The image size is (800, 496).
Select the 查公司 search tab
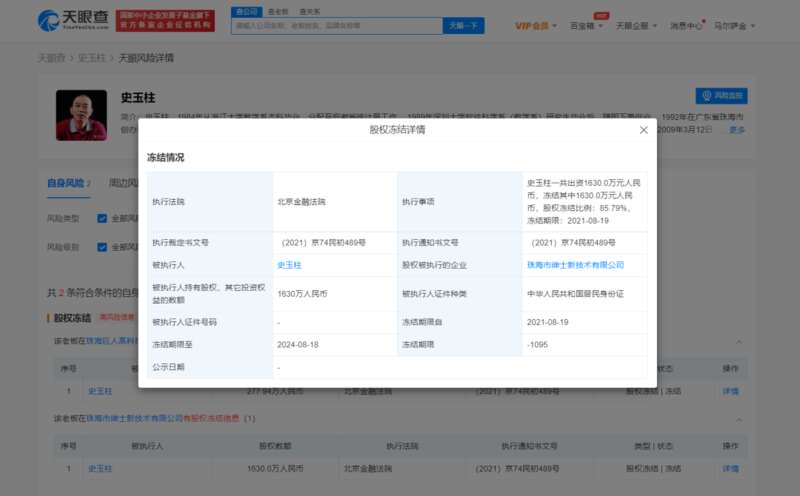tap(246, 12)
